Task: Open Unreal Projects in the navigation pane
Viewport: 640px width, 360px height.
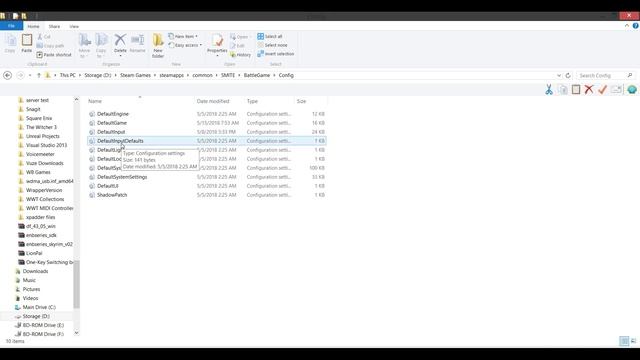Action: (x=42, y=136)
